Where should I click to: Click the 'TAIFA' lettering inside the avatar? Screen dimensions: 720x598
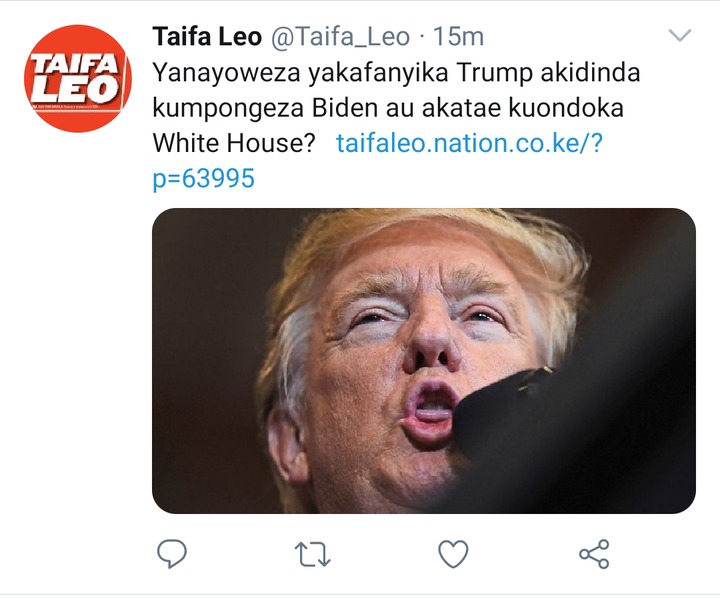point(74,64)
